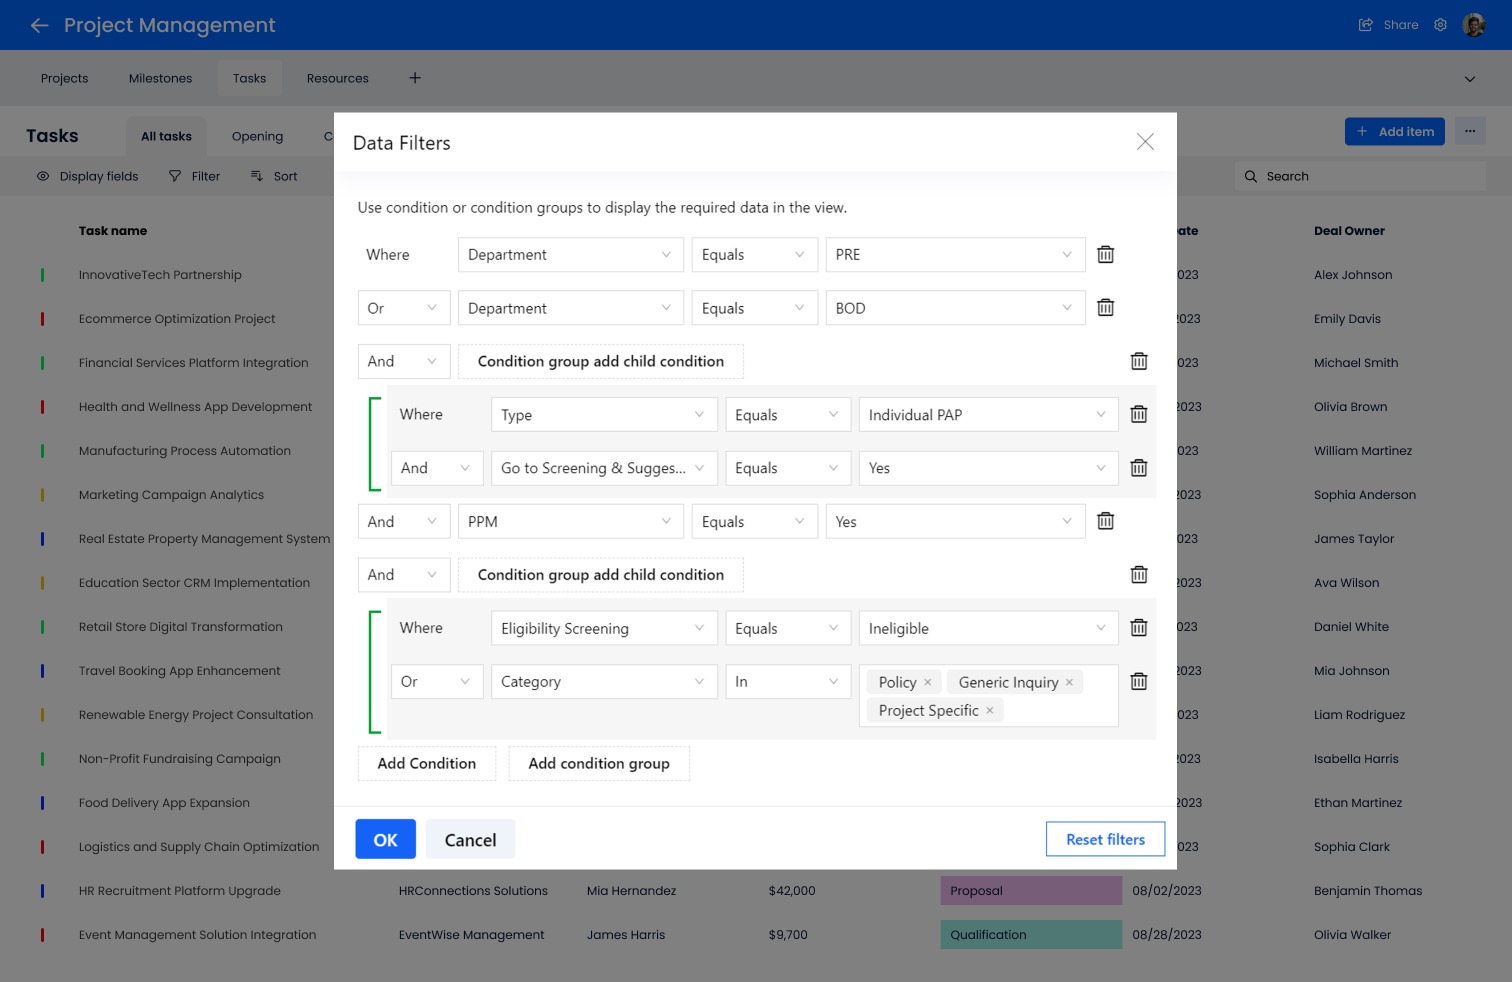Delete the Eligibility Screening condition row
This screenshot has width=1512, height=982.
pos(1138,627)
